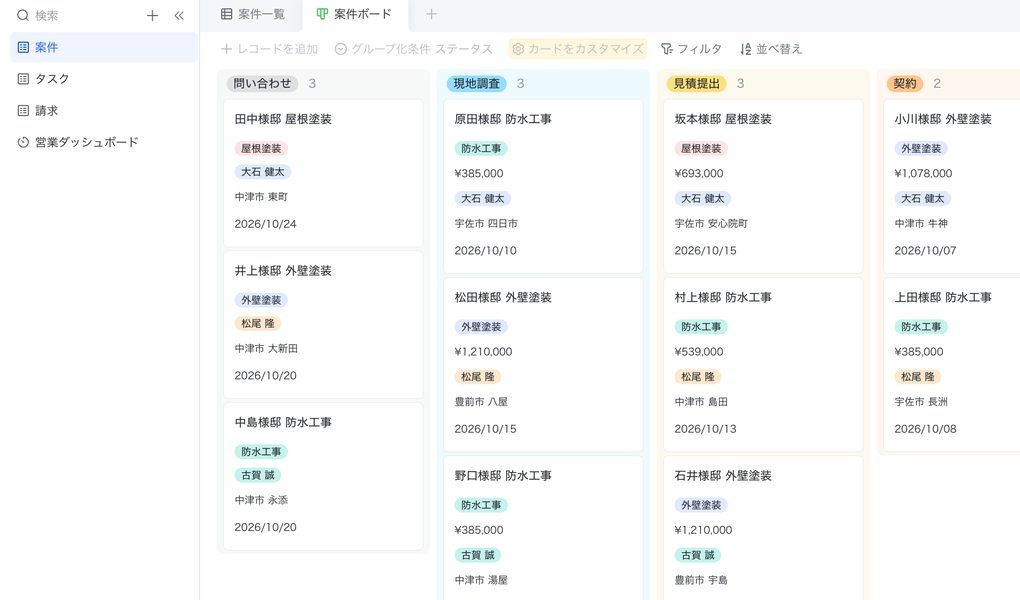Click the 現地調査 column header tag
The image size is (1020, 600).
click(477, 83)
